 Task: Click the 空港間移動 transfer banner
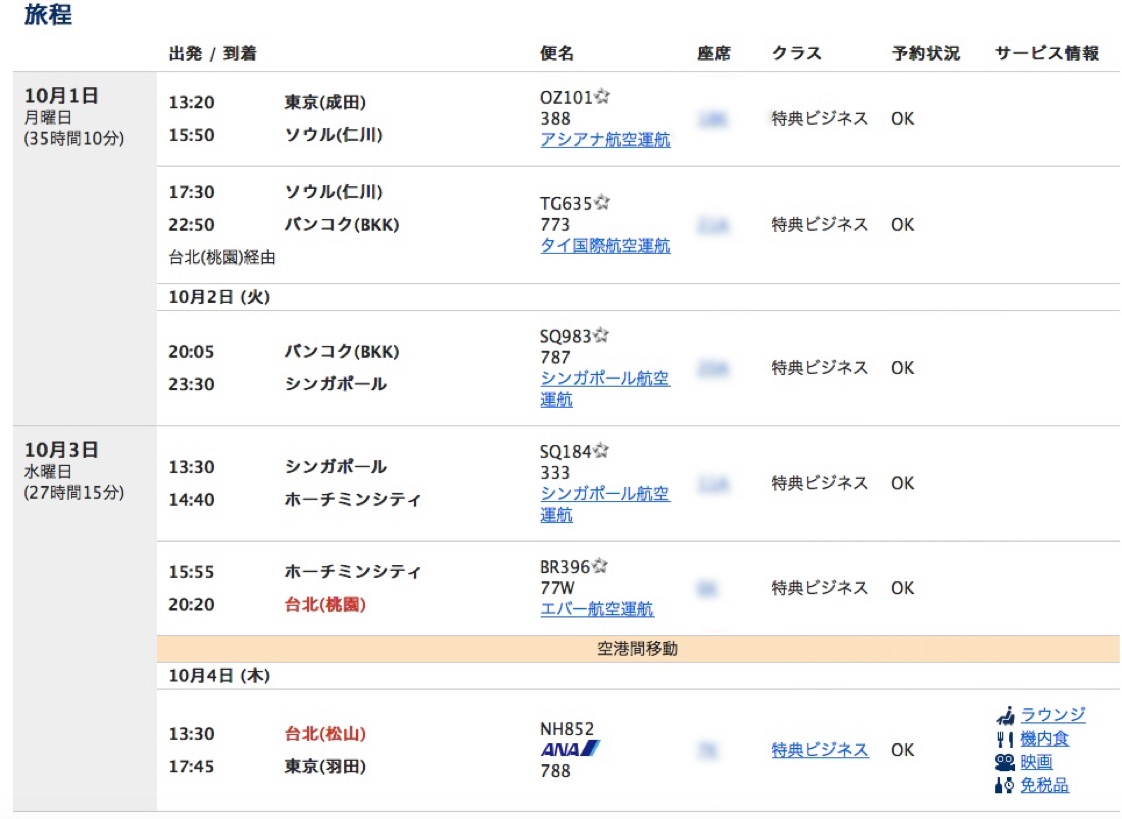click(x=638, y=649)
